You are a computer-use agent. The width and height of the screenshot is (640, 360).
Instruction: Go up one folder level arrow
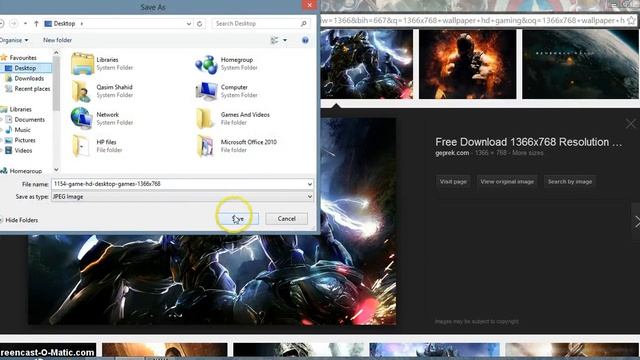click(x=36, y=24)
